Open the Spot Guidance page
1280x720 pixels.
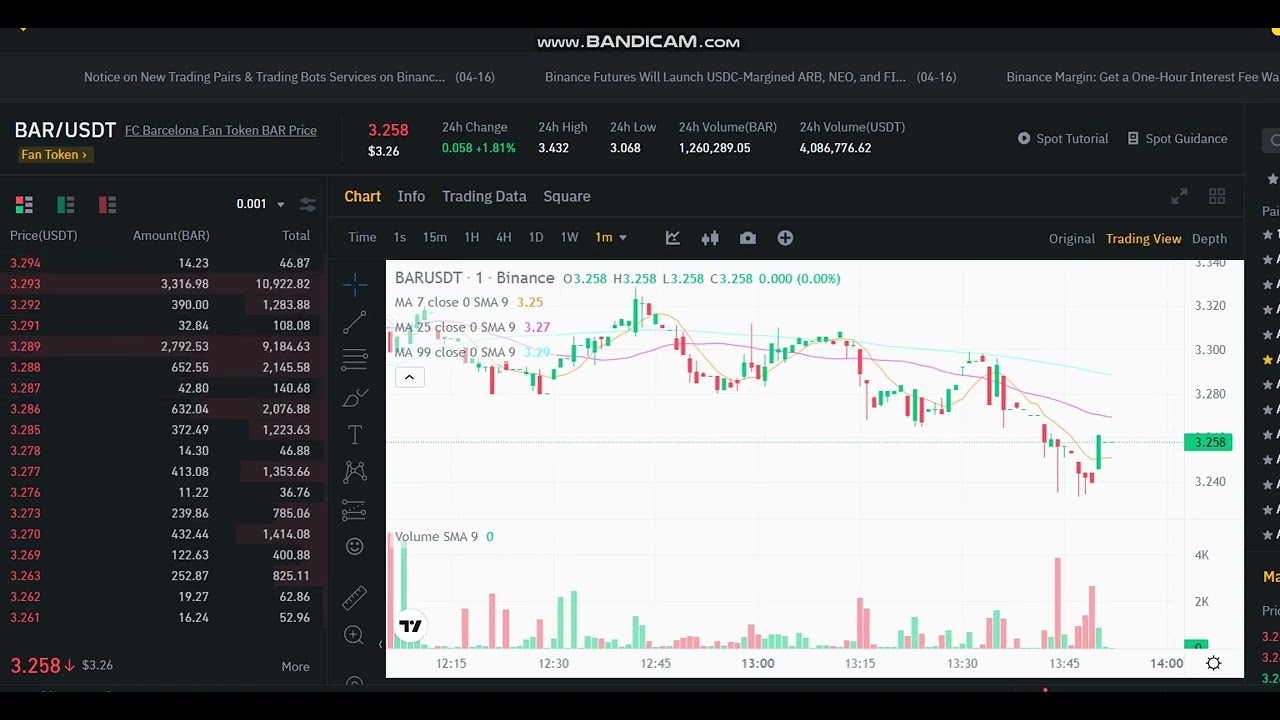click(x=1177, y=139)
